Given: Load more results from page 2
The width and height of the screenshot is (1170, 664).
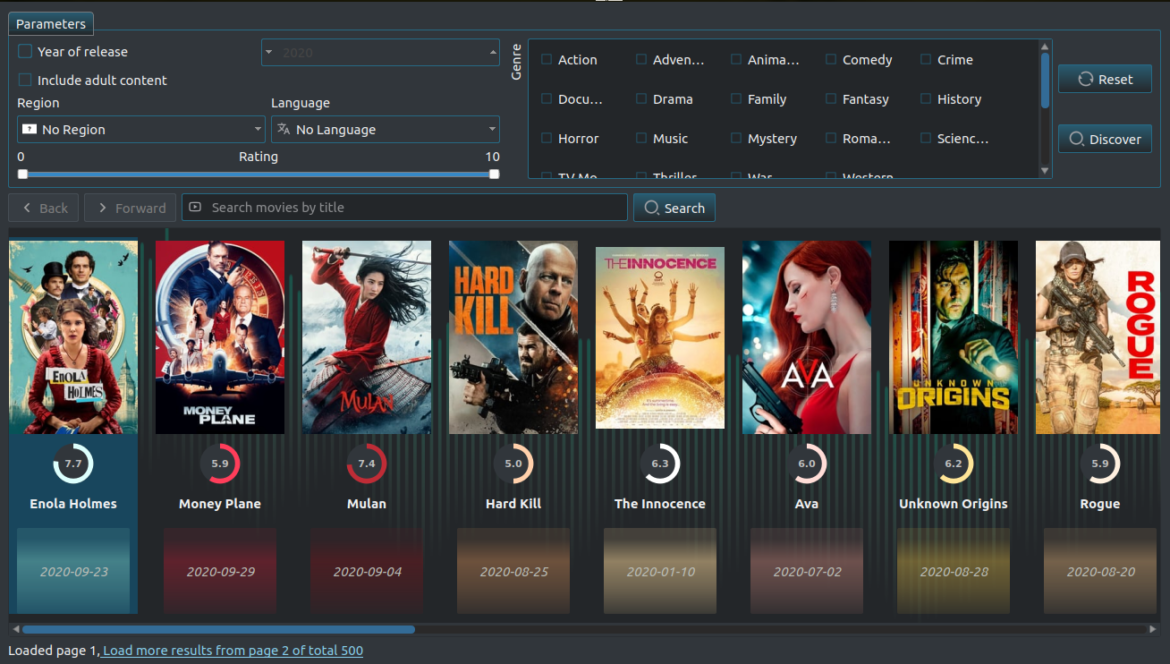Looking at the screenshot, I should pos(232,650).
